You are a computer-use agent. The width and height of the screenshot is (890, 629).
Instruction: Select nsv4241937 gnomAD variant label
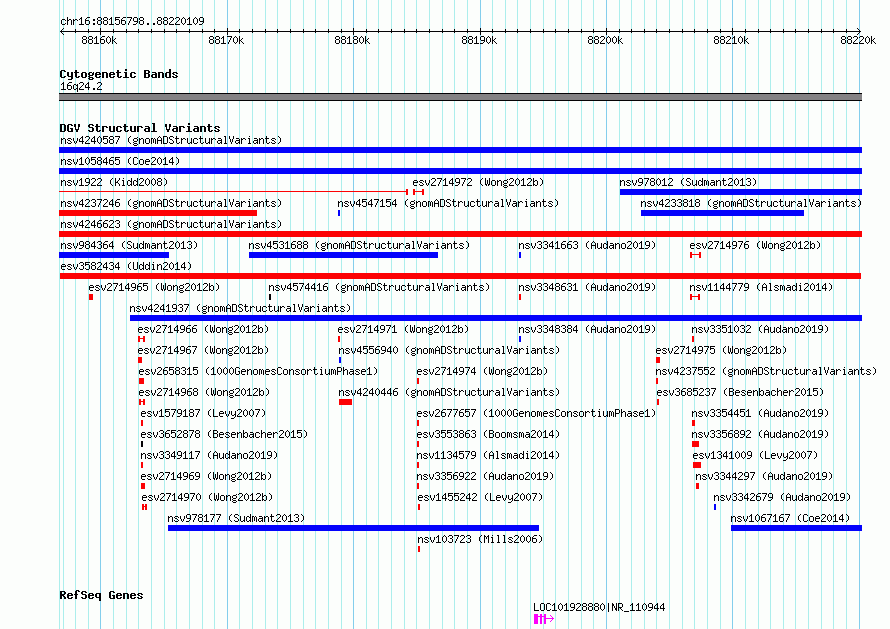[x=240, y=308]
